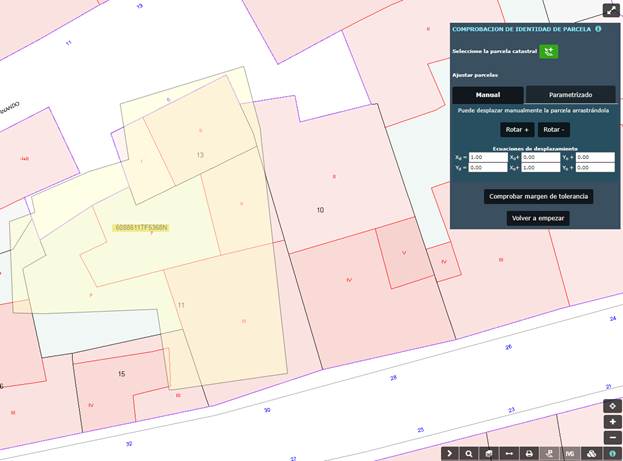Click Comprobar margen de tolerancia button
Image resolution: width=623 pixels, height=461 pixels.
(538, 196)
